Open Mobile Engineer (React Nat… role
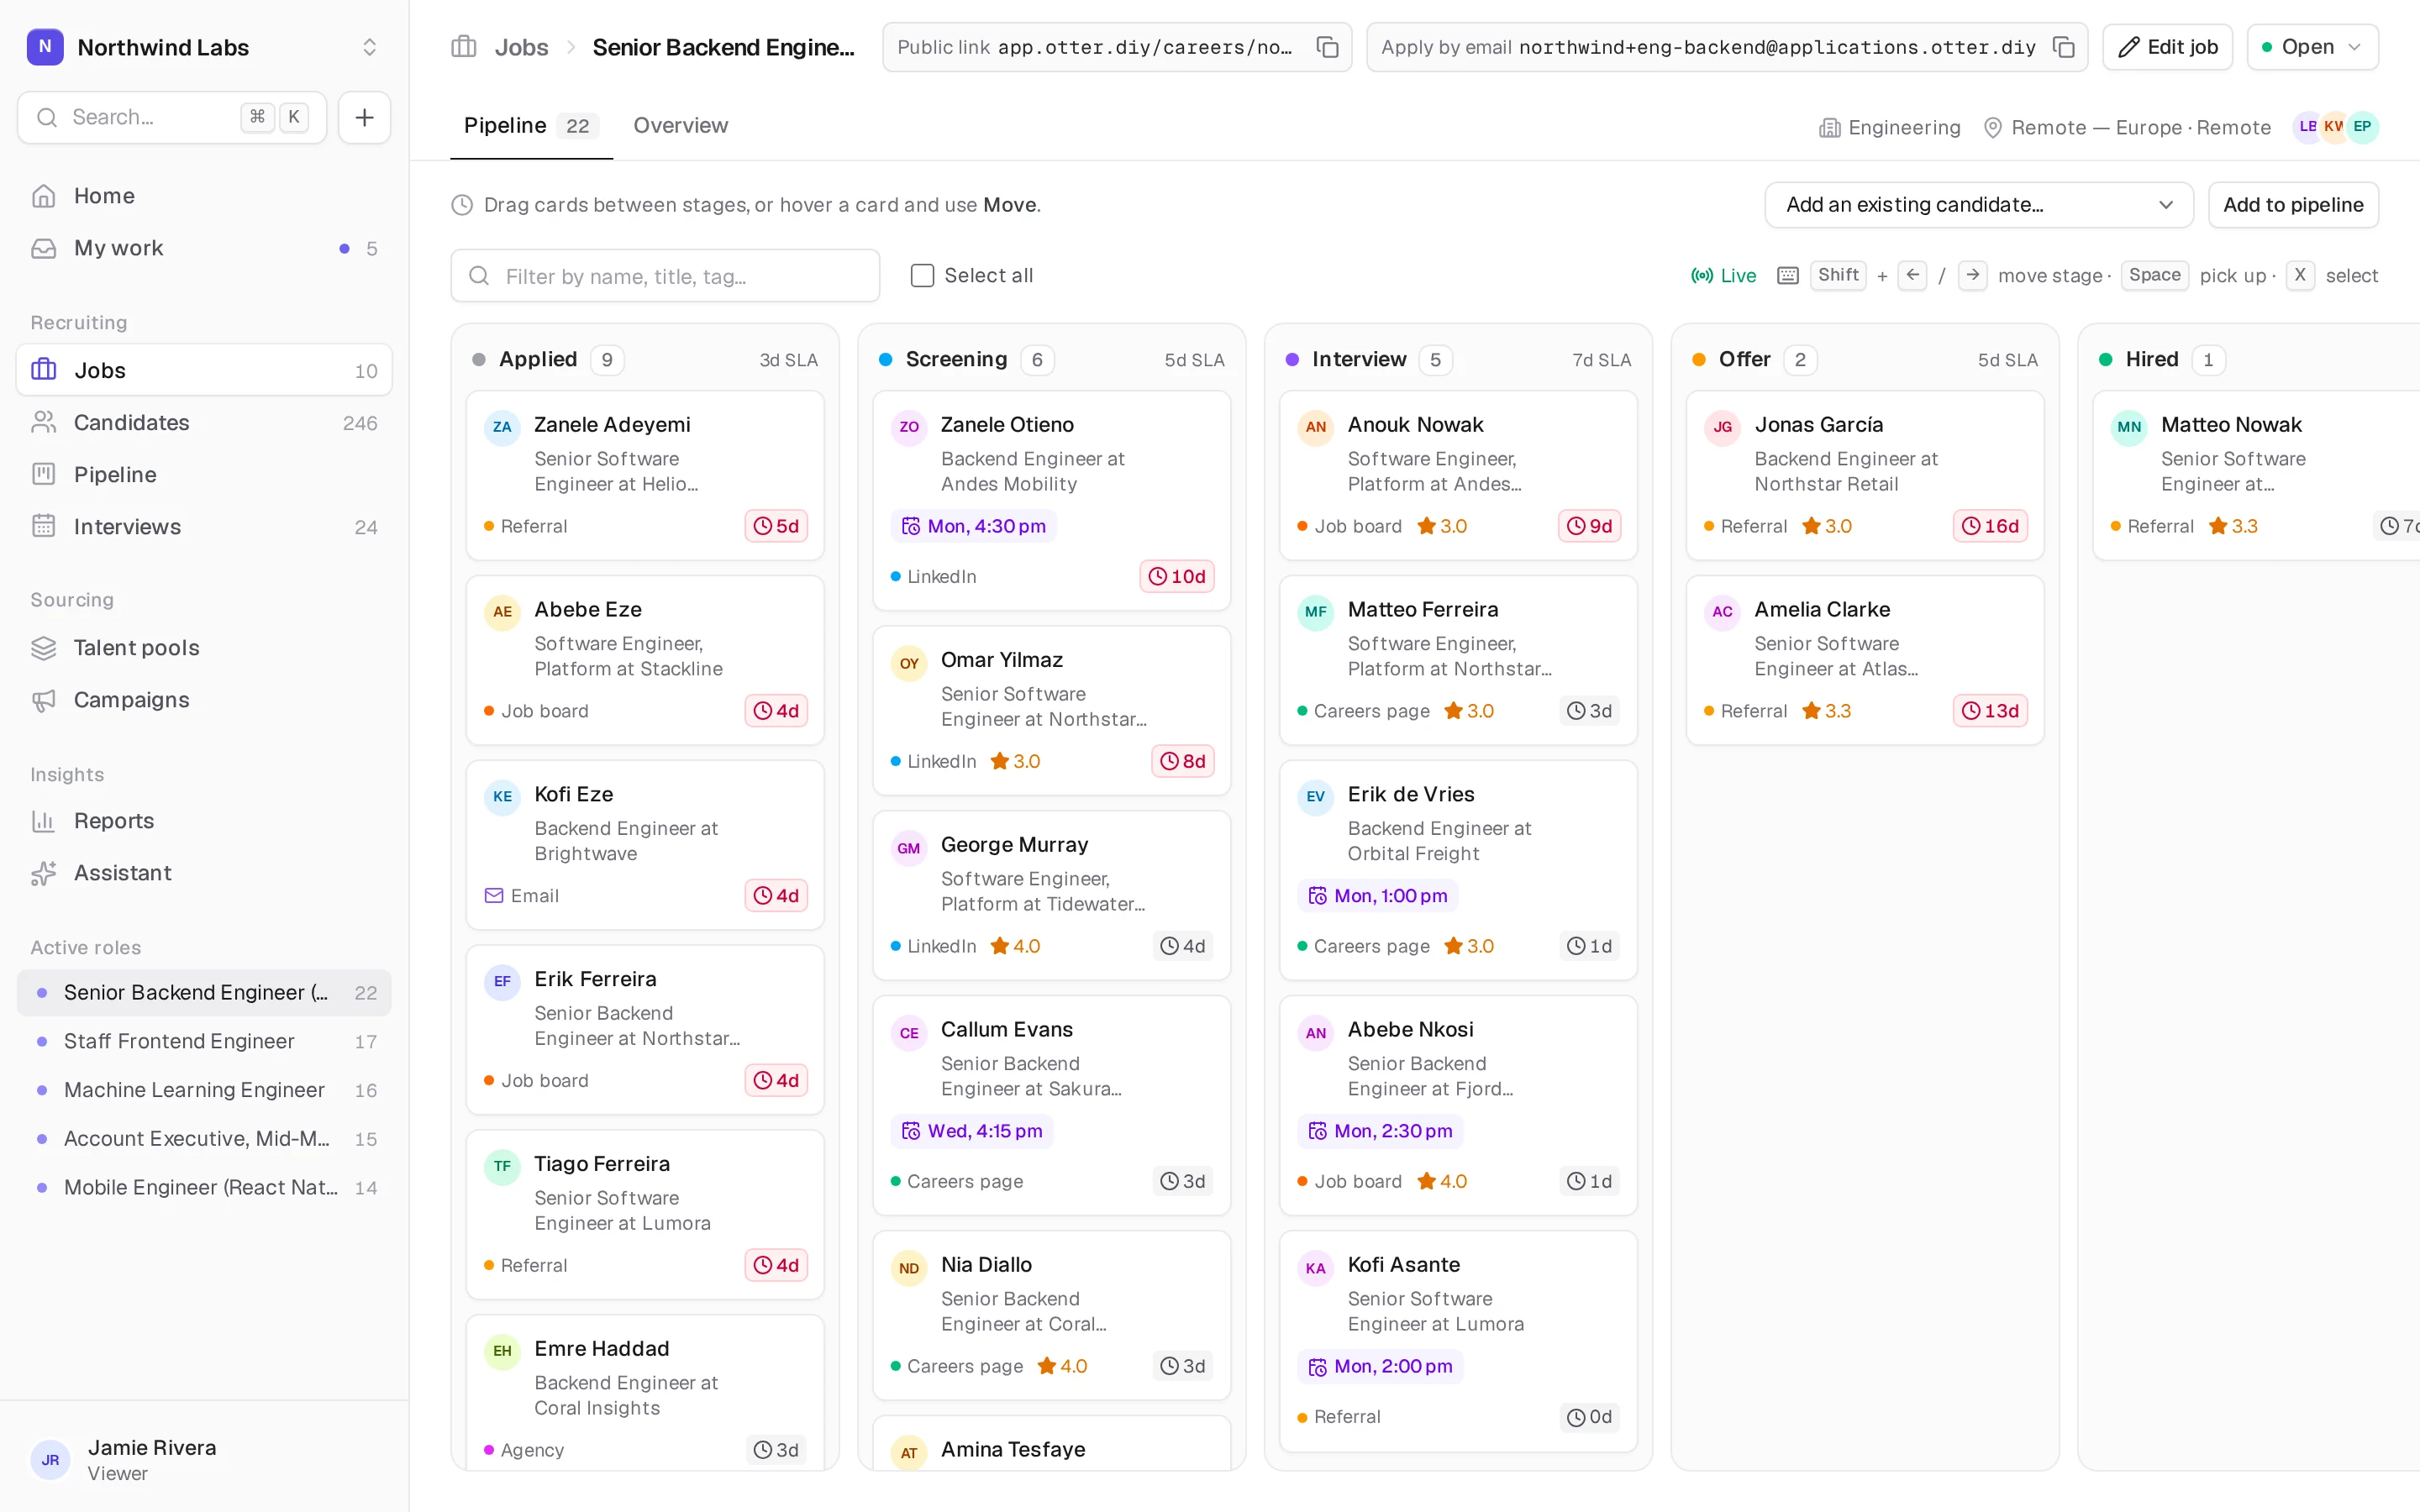The width and height of the screenshot is (2420, 1512). [204, 1187]
